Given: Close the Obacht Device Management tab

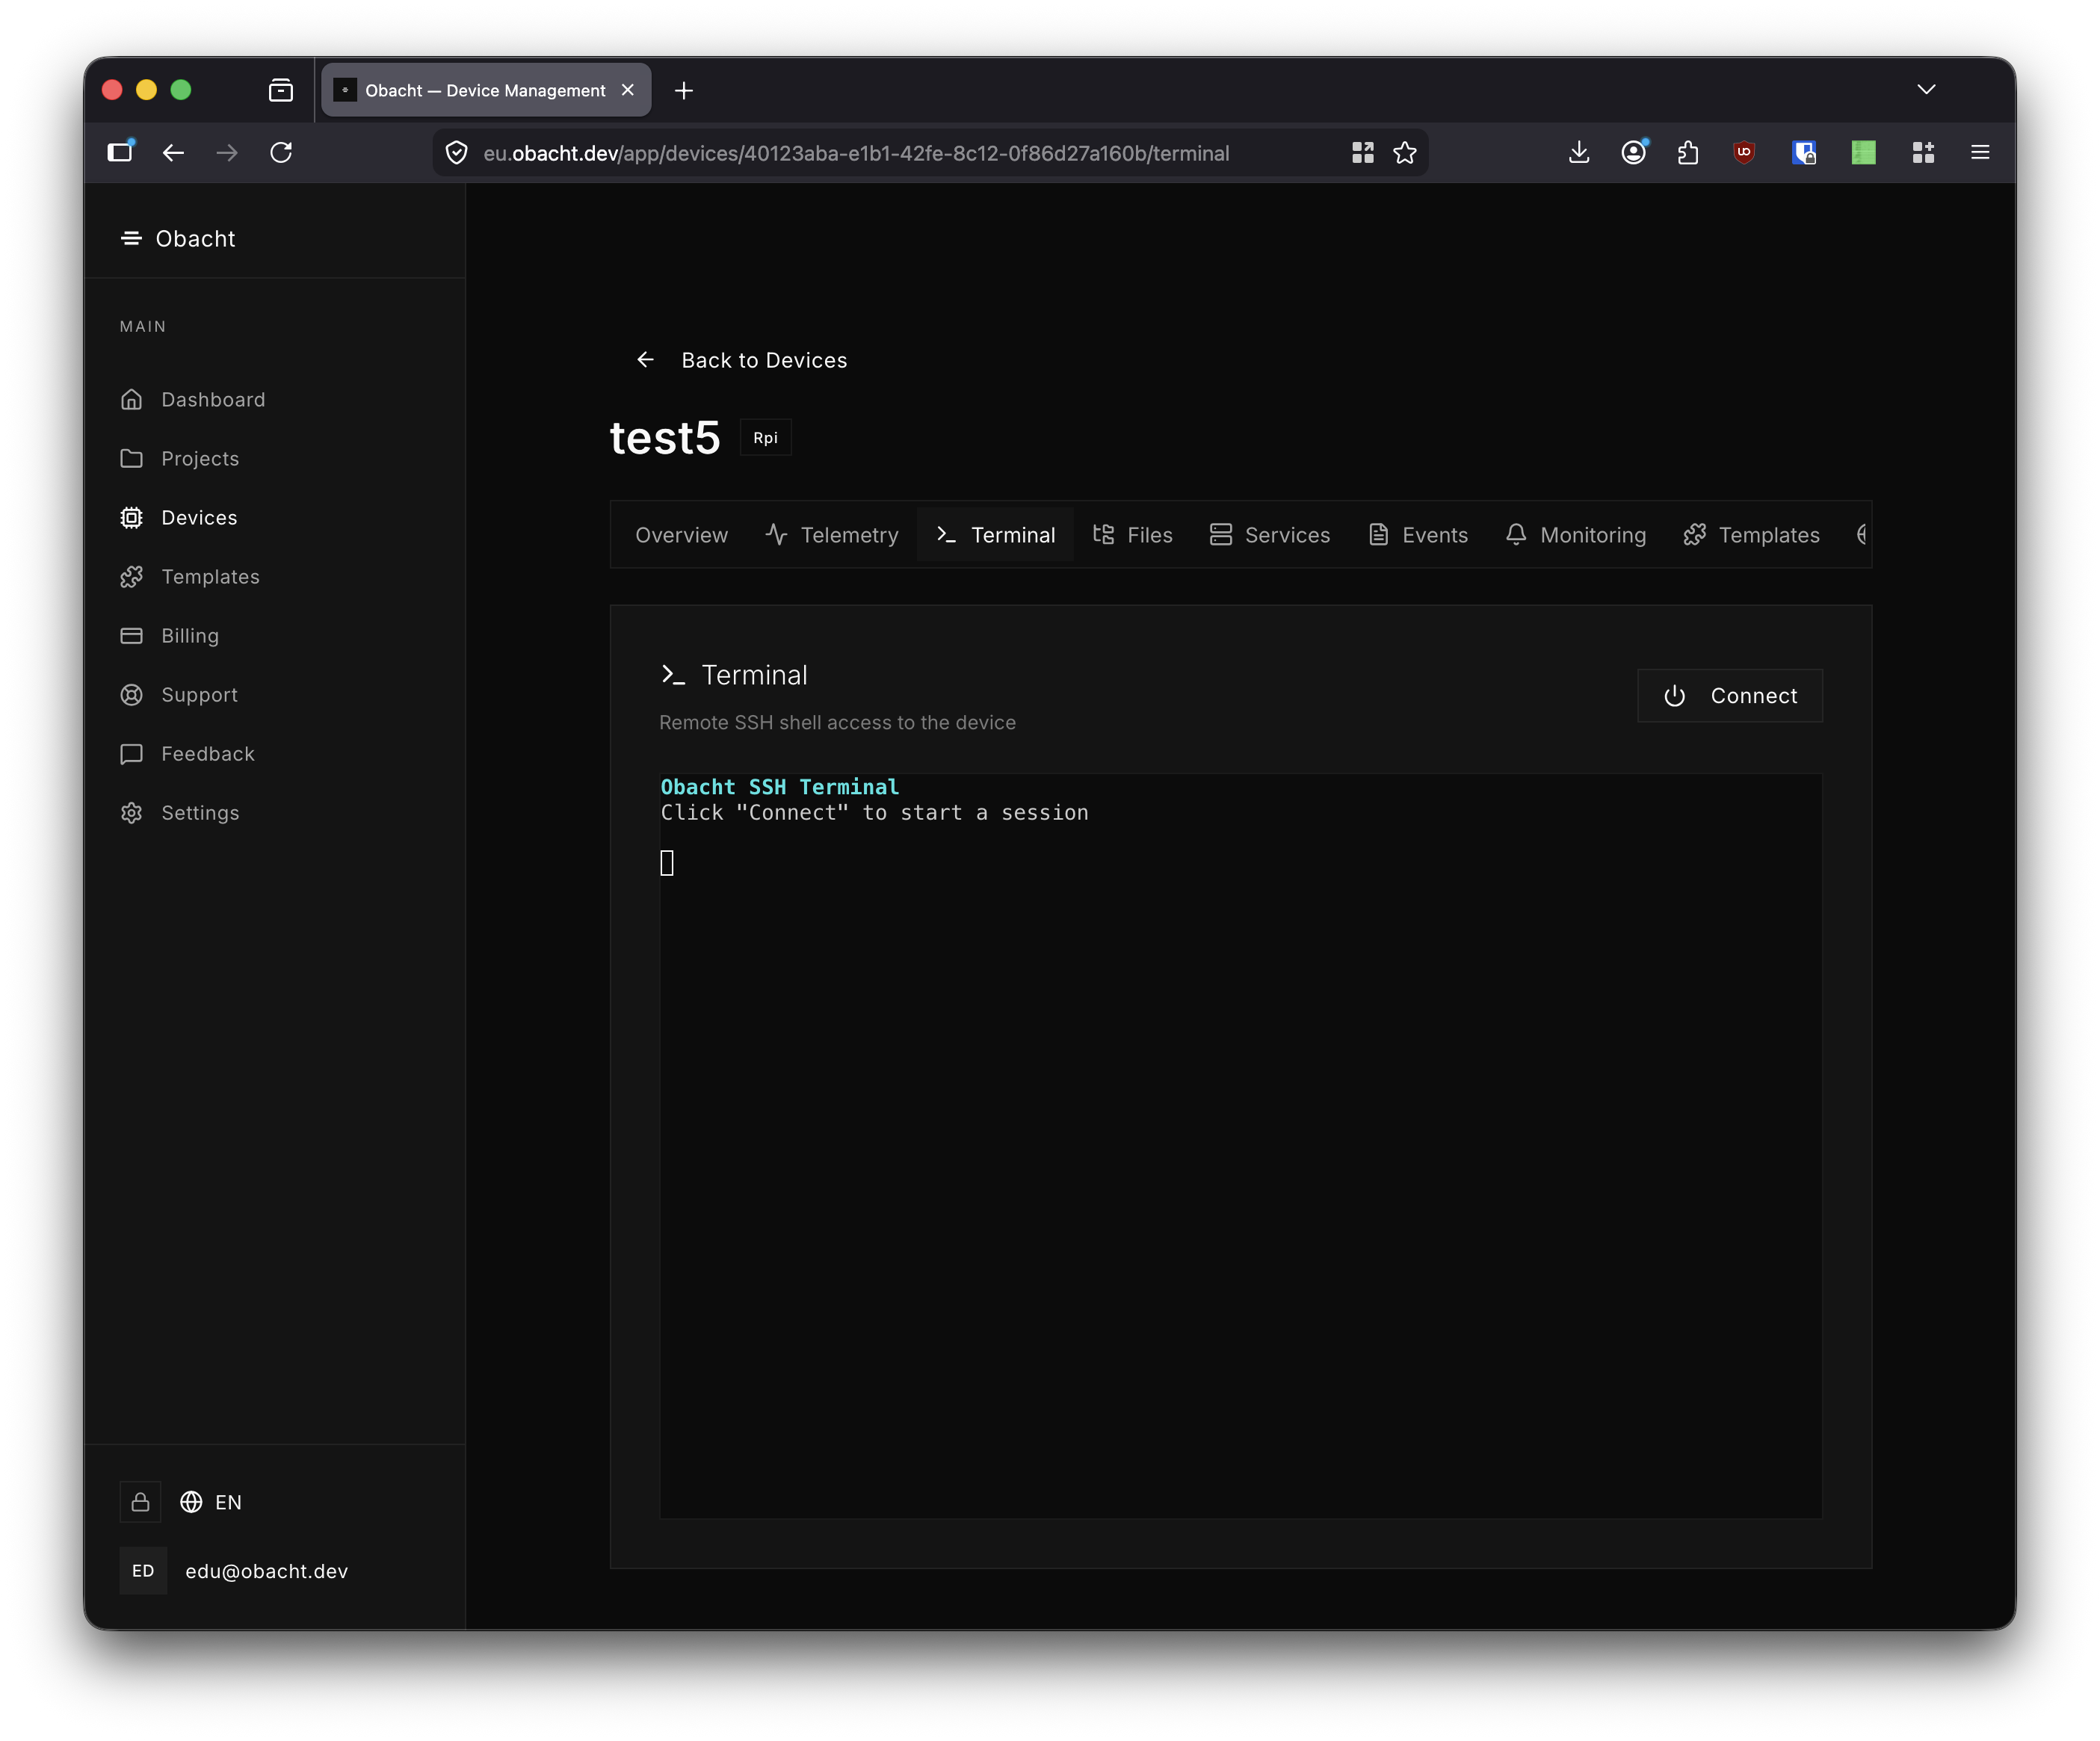Looking at the screenshot, I should [x=628, y=90].
